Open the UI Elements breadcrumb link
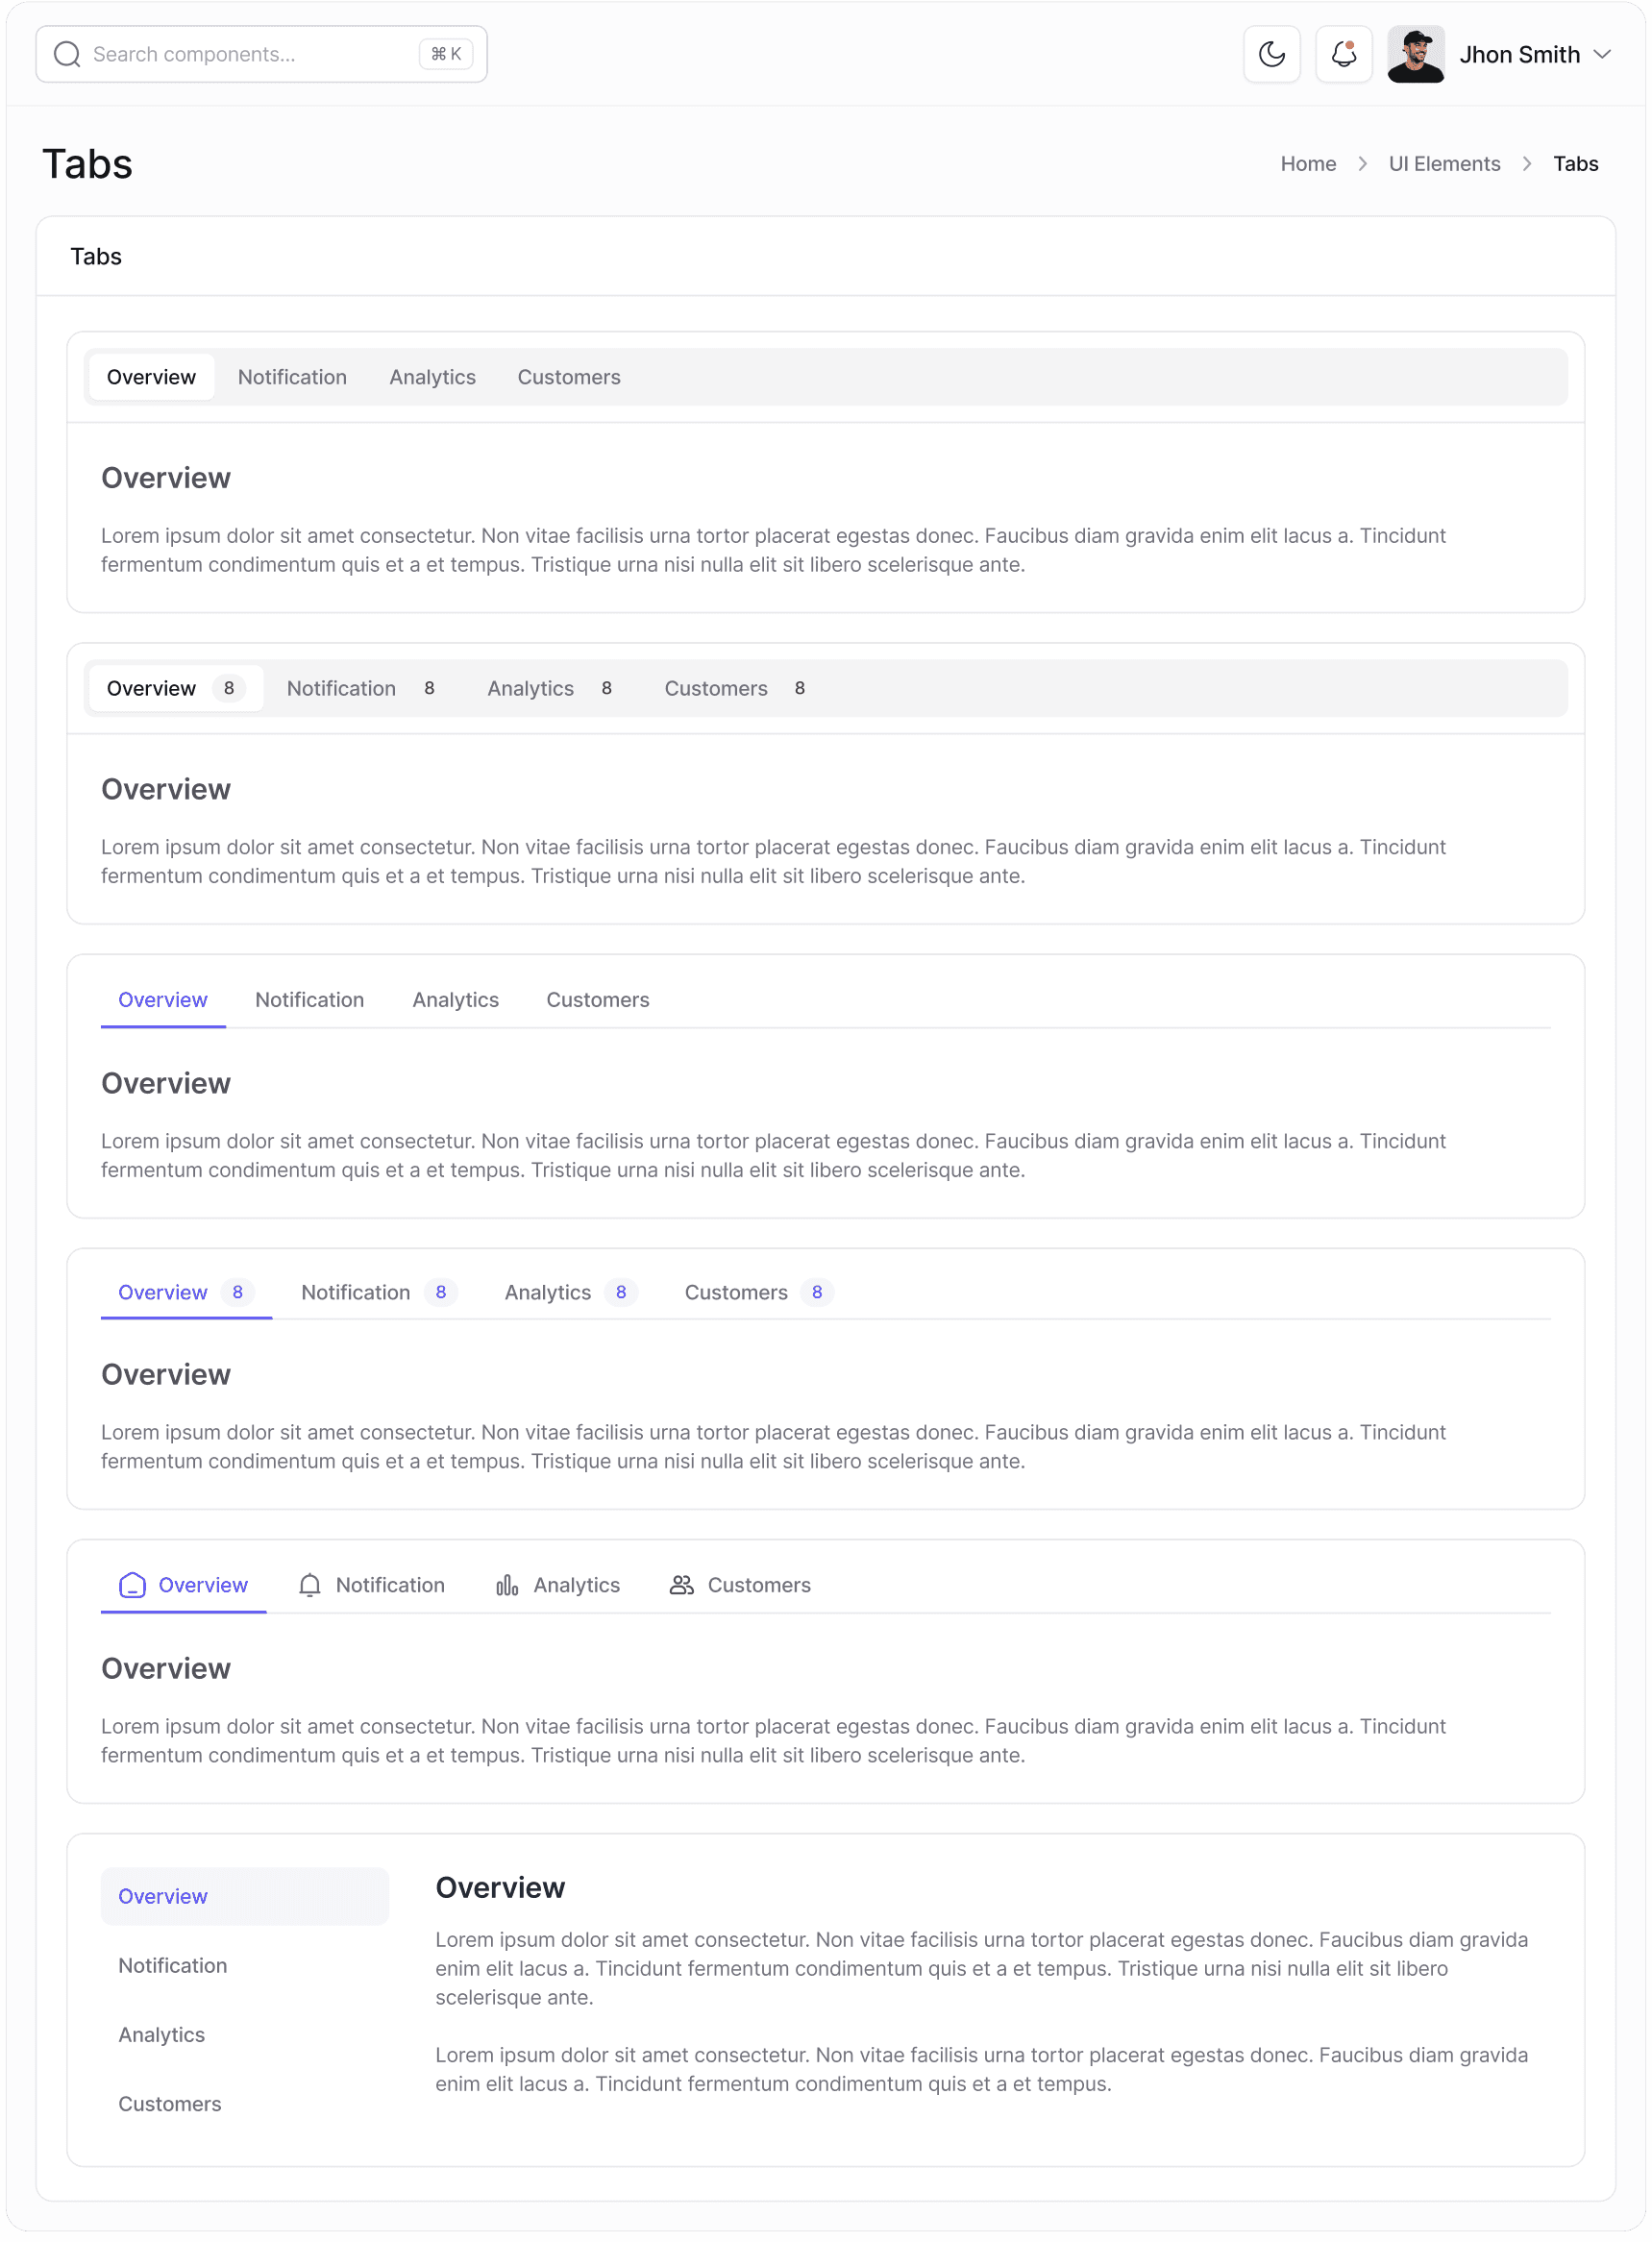This screenshot has height=2242, width=1652. 1444,164
